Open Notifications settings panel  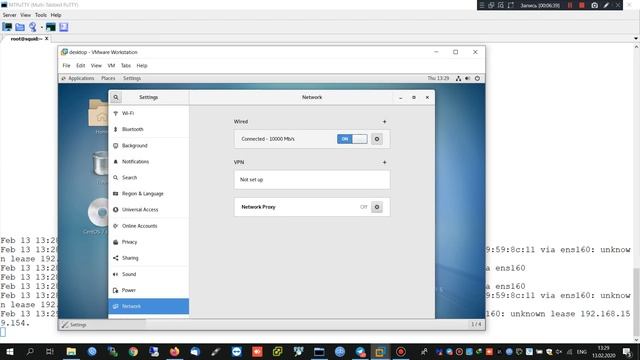[x=149, y=162]
